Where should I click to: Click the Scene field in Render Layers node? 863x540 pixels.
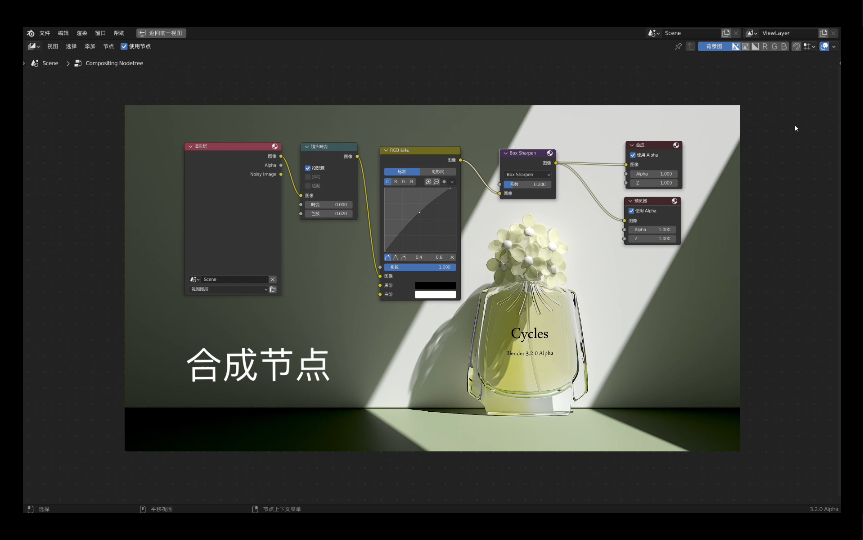click(234, 280)
